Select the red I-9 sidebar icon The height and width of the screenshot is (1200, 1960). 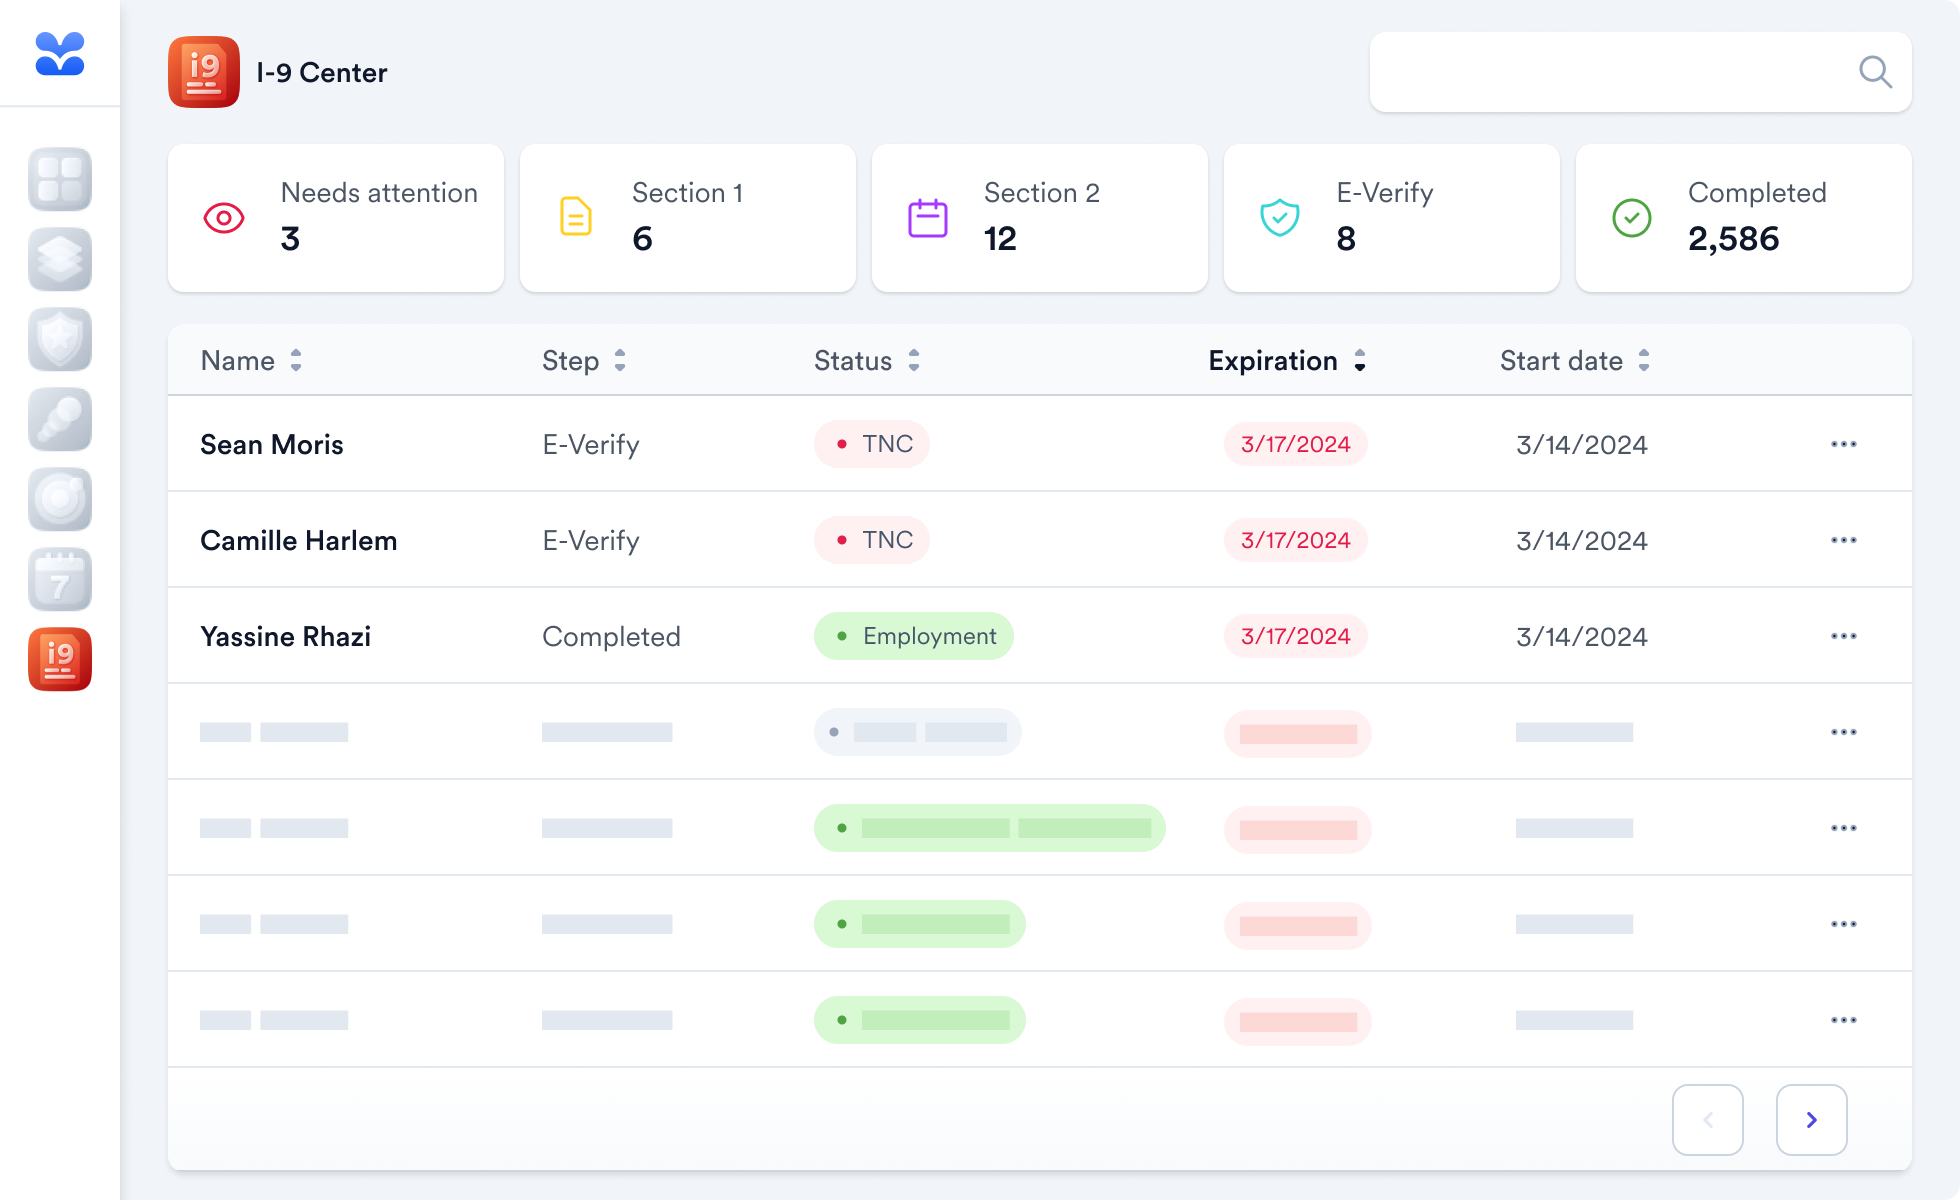60,660
